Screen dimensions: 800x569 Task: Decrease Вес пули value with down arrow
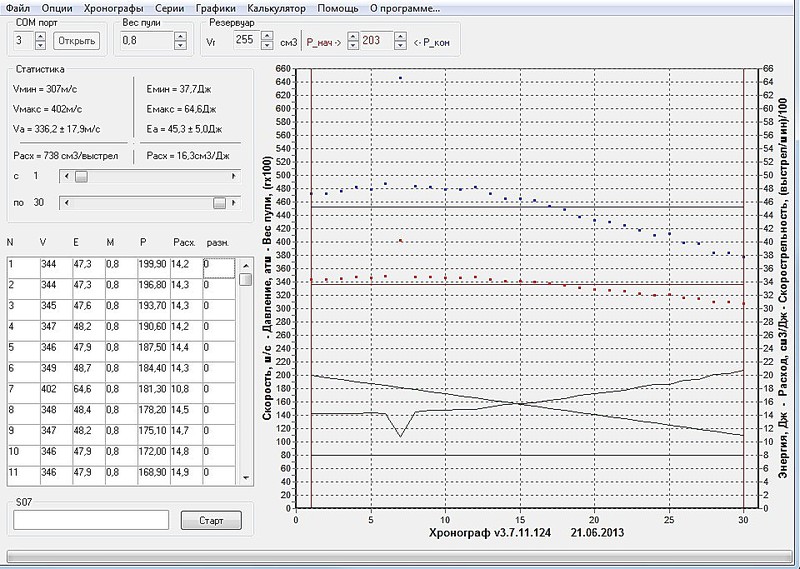coord(180,46)
